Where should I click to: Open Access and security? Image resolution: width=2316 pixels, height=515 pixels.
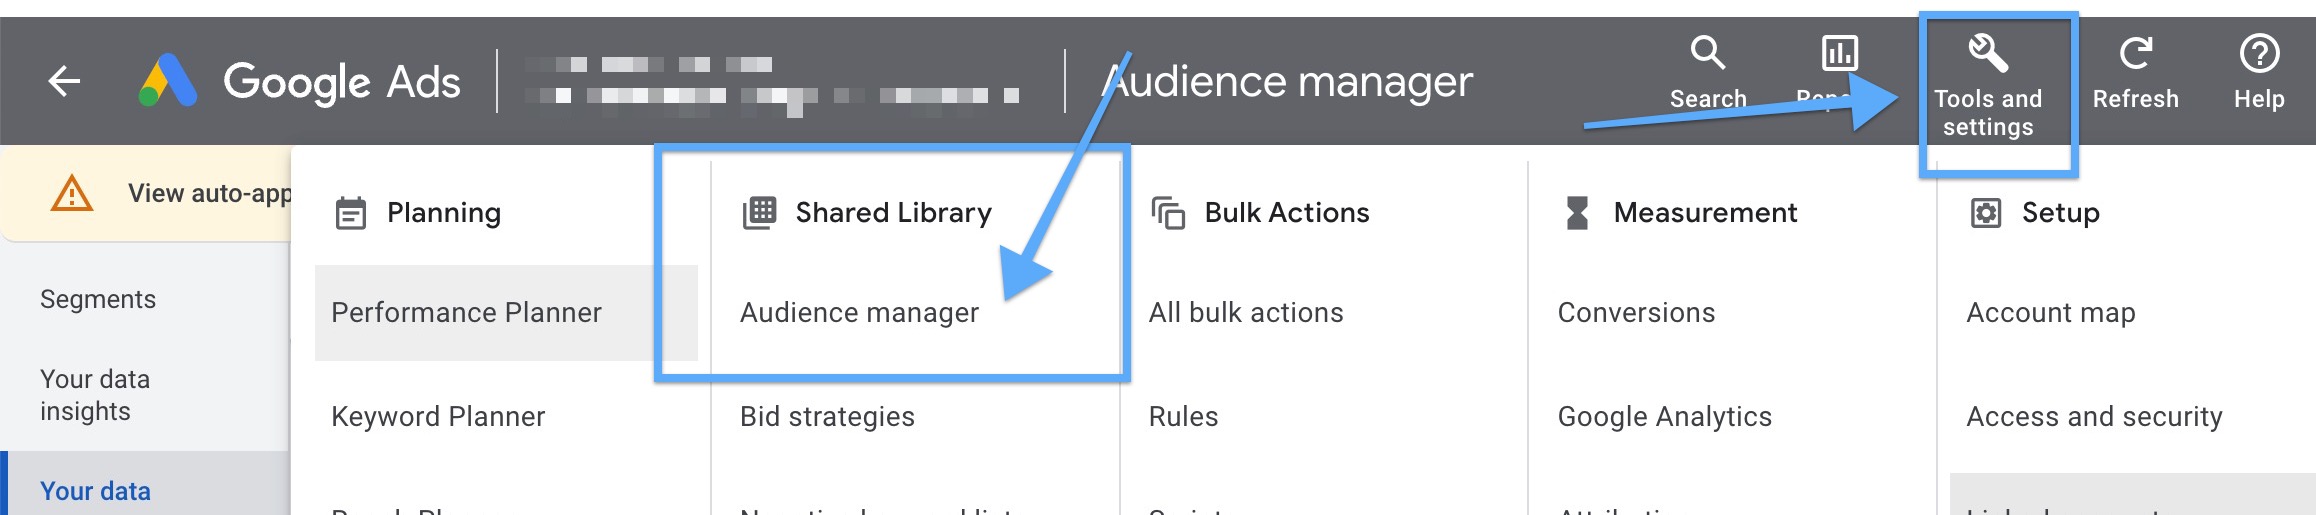(2094, 416)
